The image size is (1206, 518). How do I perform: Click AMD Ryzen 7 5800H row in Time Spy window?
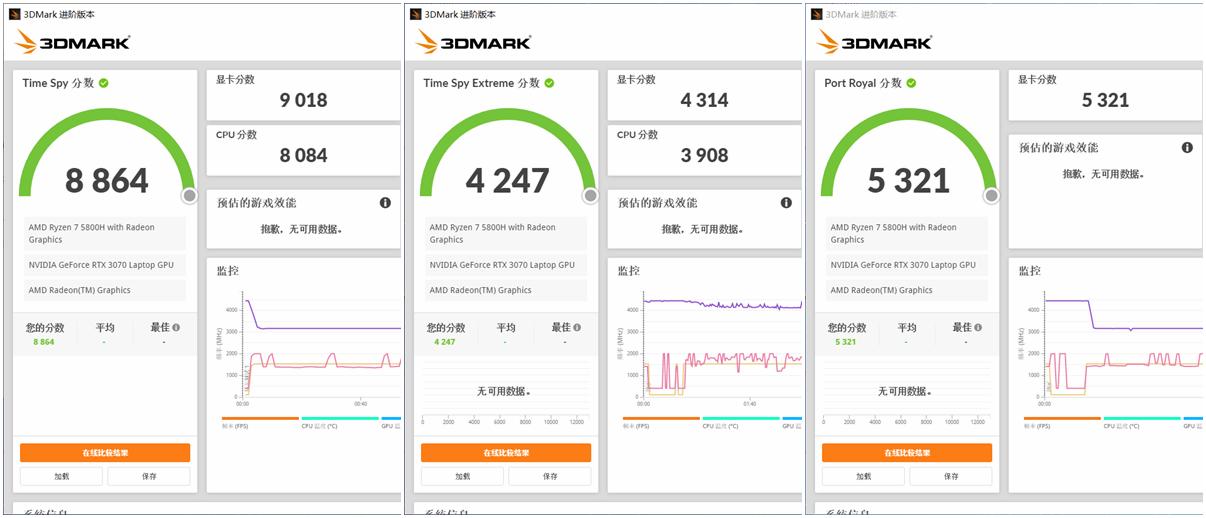tap(105, 233)
